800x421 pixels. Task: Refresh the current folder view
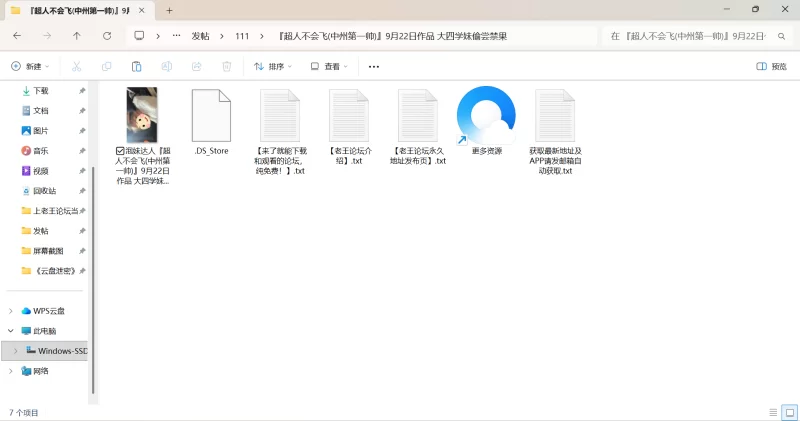(107, 35)
